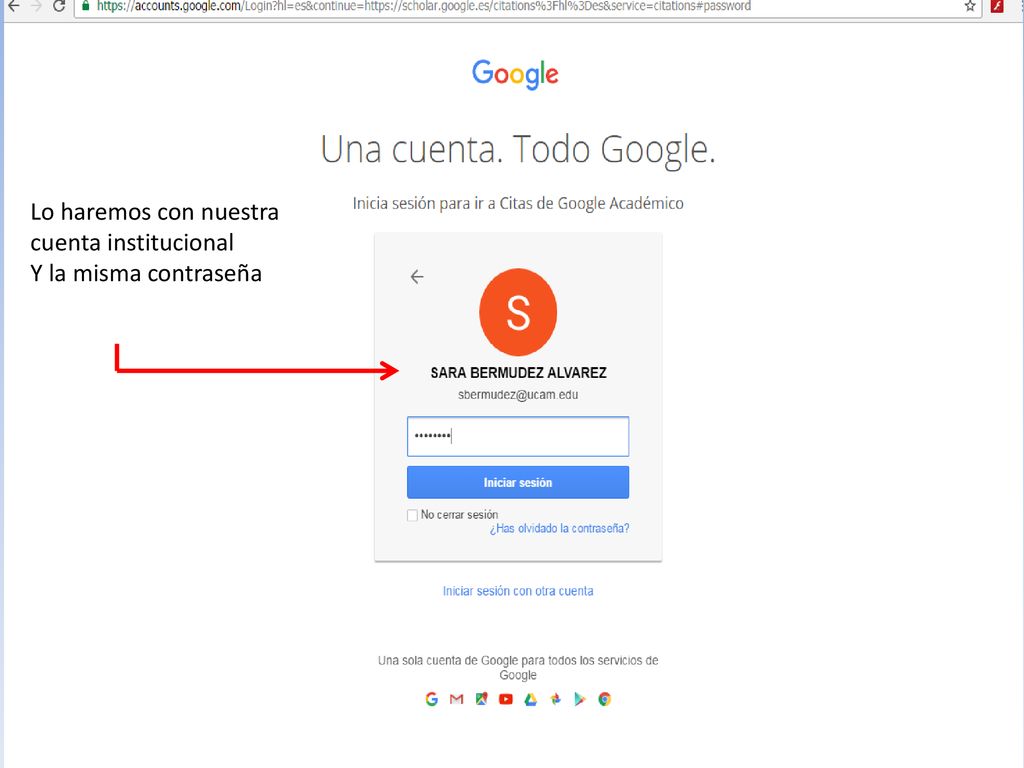Click the Google Search G icon

(x=432, y=699)
